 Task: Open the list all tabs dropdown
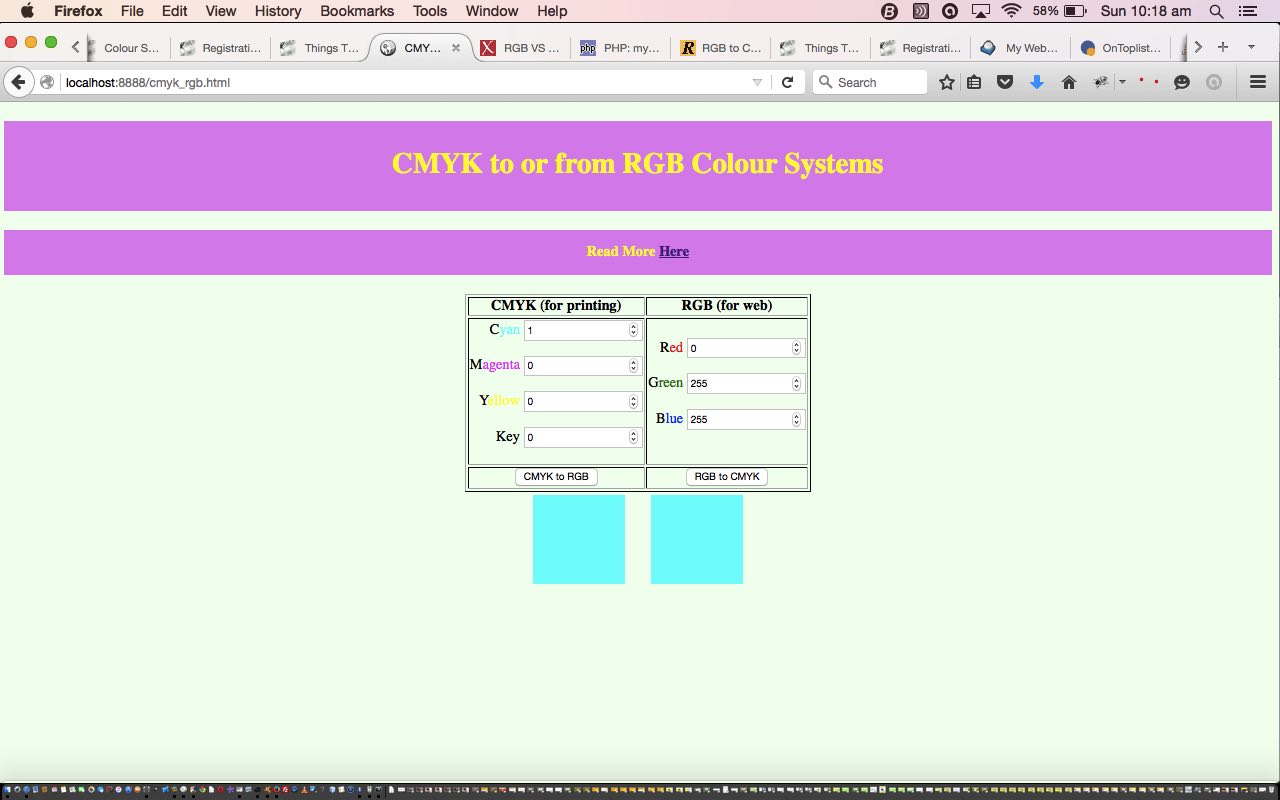(x=1251, y=47)
